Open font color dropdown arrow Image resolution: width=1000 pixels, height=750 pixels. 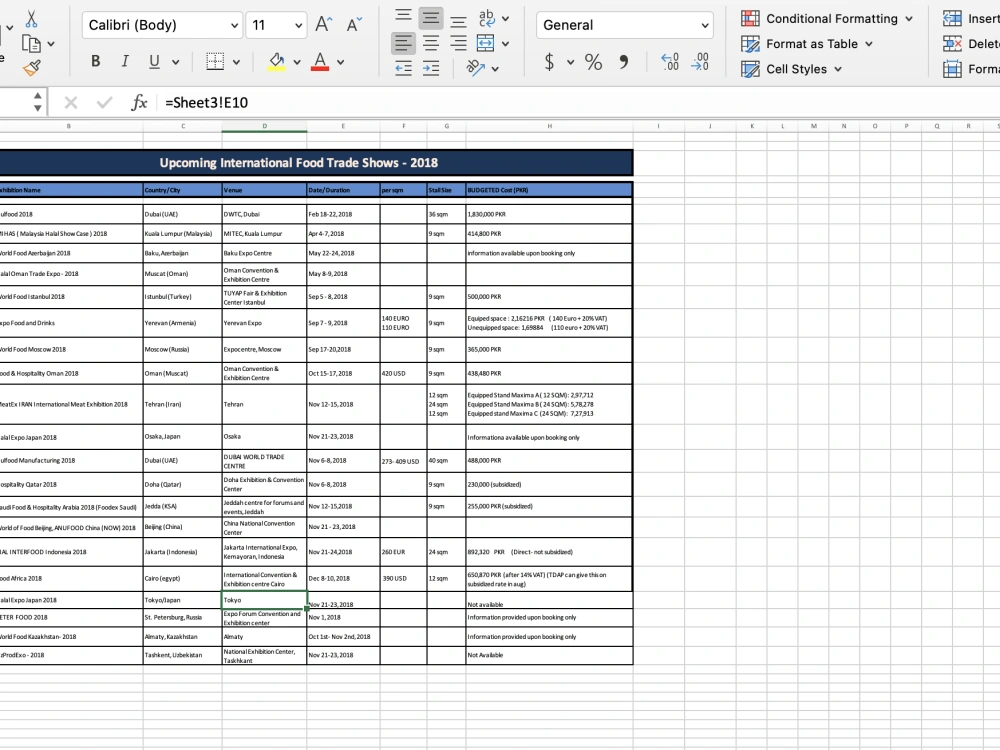point(341,62)
